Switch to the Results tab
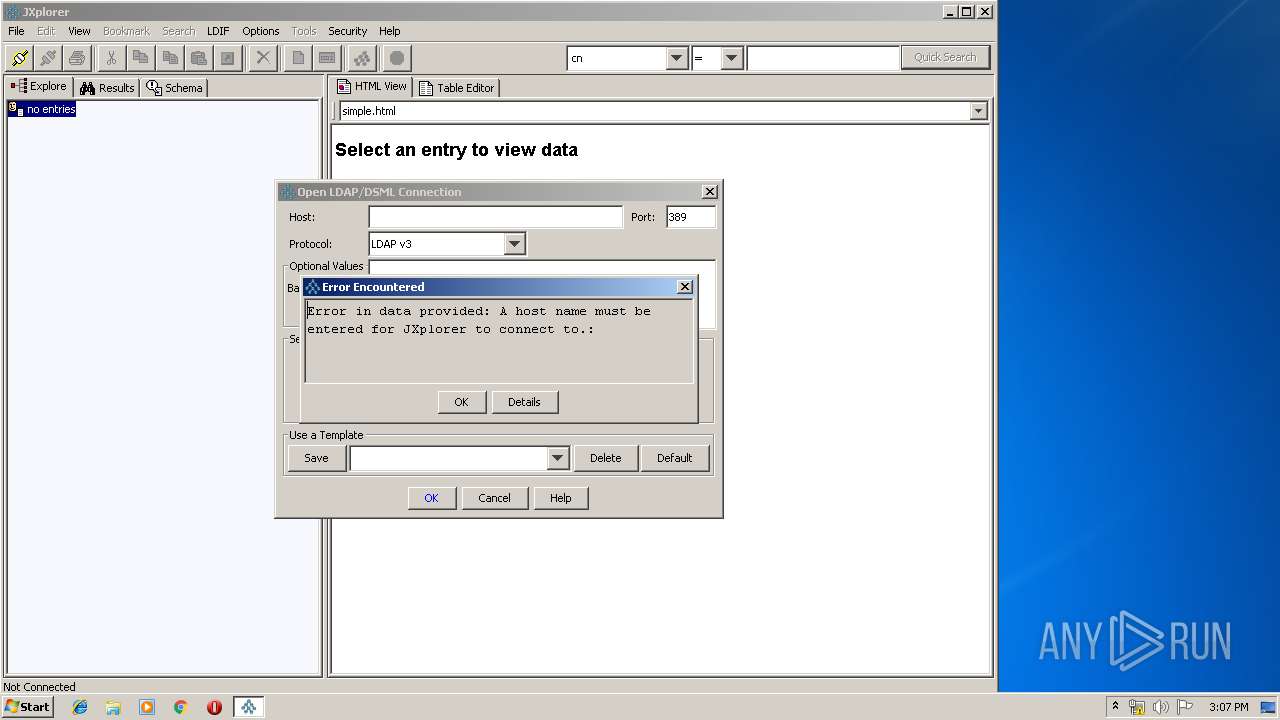 pos(107,88)
